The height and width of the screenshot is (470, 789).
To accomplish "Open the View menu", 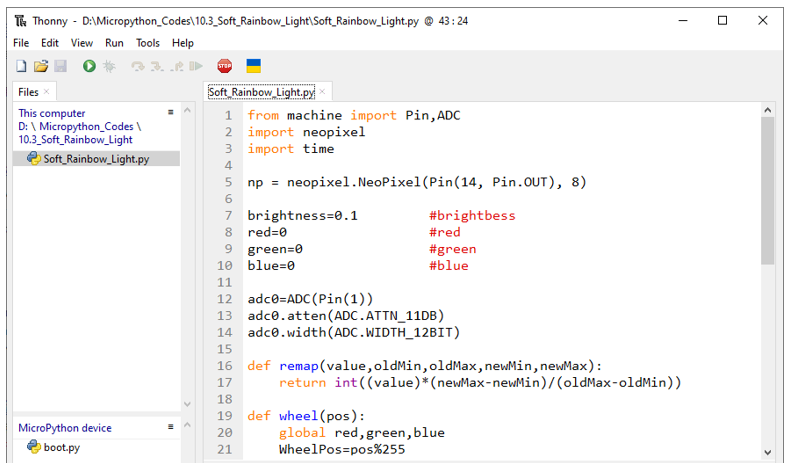I will [x=82, y=43].
